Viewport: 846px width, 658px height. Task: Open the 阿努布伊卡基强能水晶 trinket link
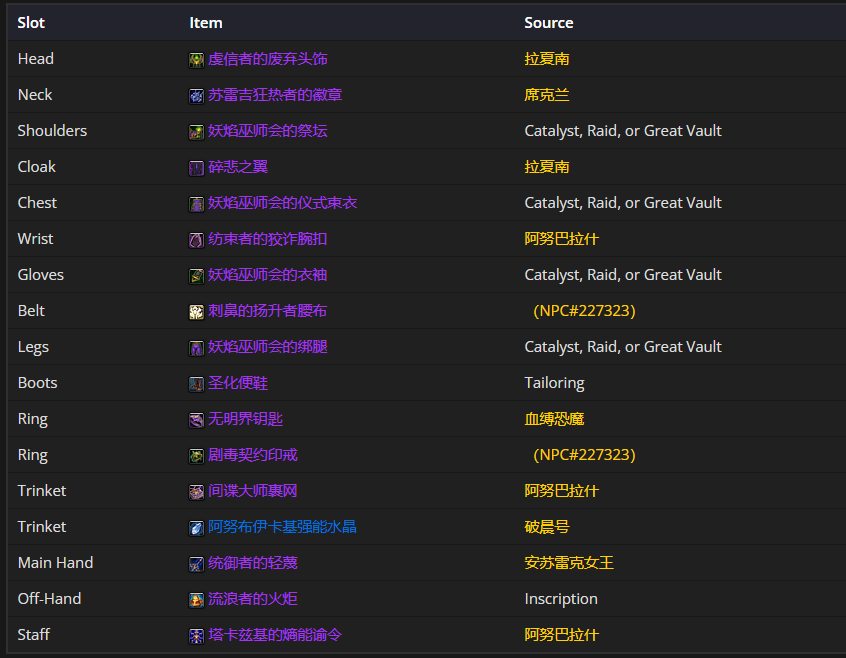[x=282, y=527]
